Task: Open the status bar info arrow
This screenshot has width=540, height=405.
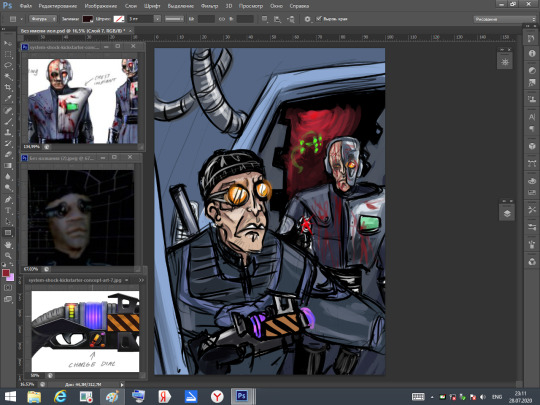Action: [122, 384]
